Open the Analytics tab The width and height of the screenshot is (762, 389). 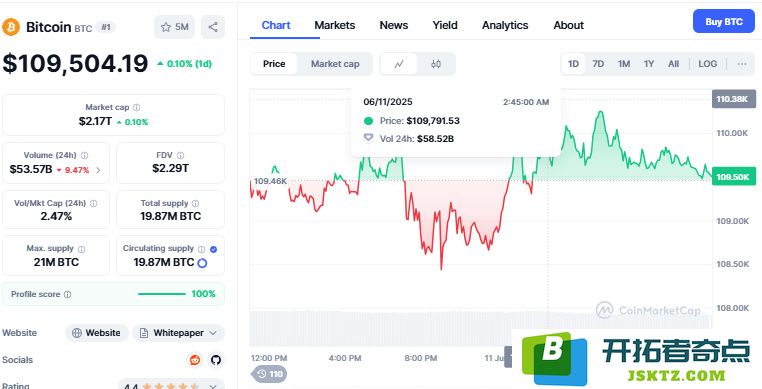[505, 25]
